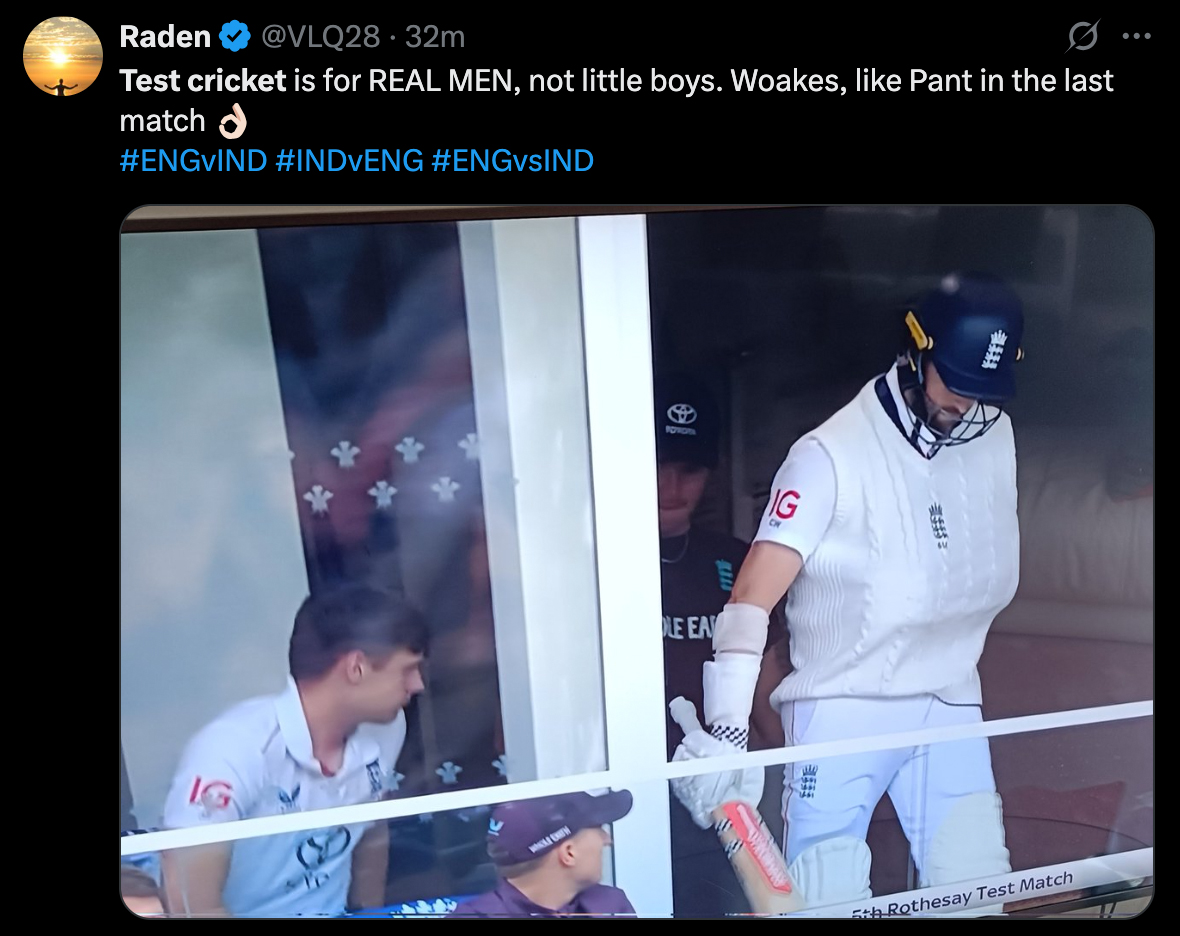Screen dimensions: 1180x936
Task: Open the #ENGvsIND hashtag
Action: (x=512, y=160)
